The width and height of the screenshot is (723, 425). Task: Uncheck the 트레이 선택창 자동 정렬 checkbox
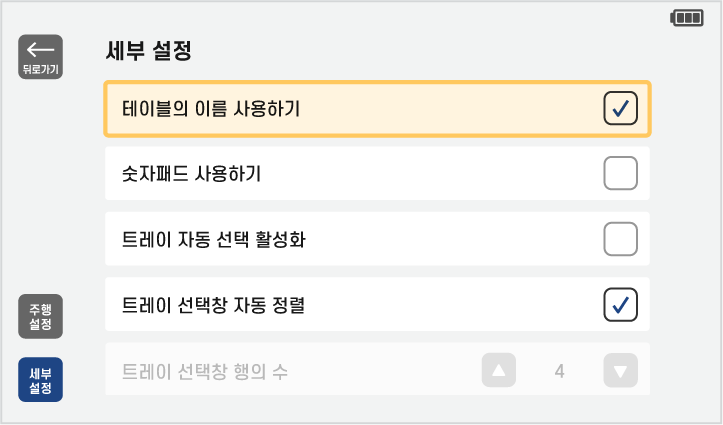[620, 304]
